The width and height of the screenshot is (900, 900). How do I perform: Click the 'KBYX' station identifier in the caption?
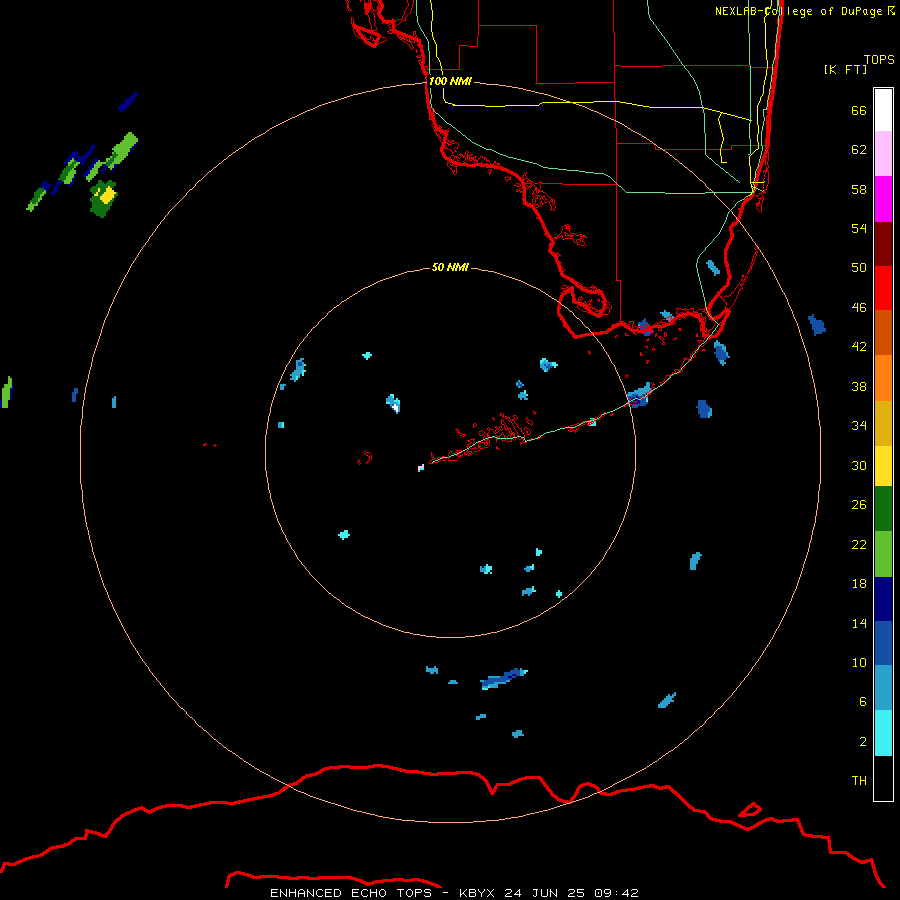[476, 893]
